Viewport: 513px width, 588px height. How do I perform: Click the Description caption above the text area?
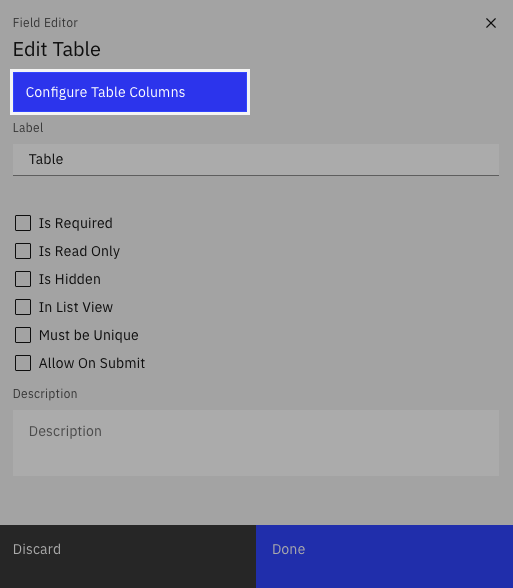coord(45,394)
